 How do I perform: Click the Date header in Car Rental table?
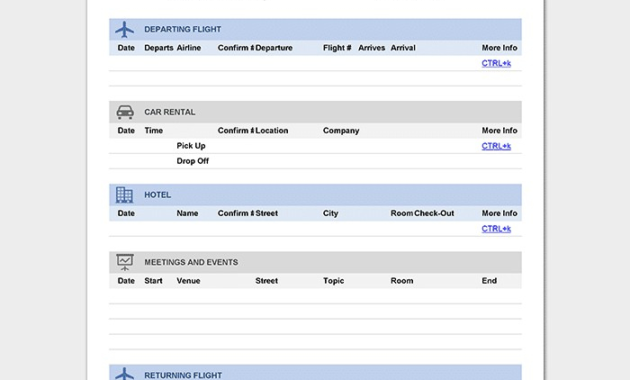pos(126,131)
